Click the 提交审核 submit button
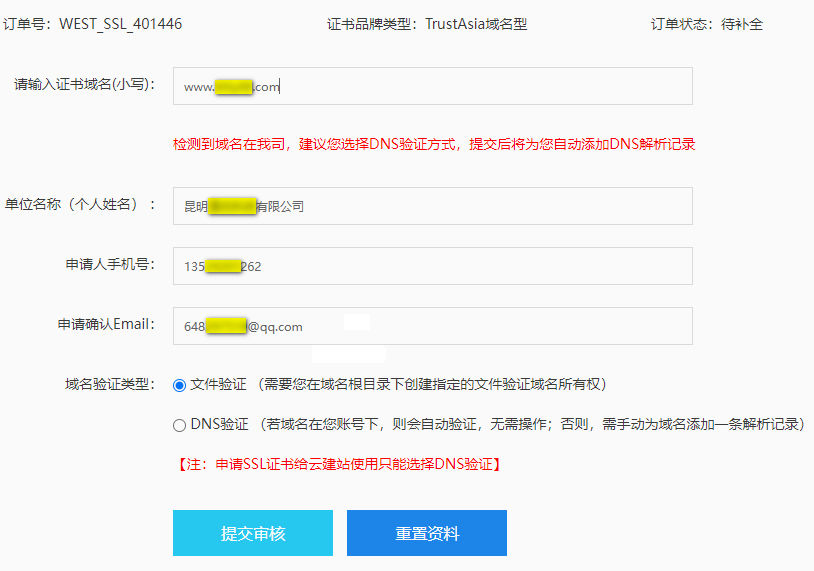814x571 pixels. [x=253, y=533]
